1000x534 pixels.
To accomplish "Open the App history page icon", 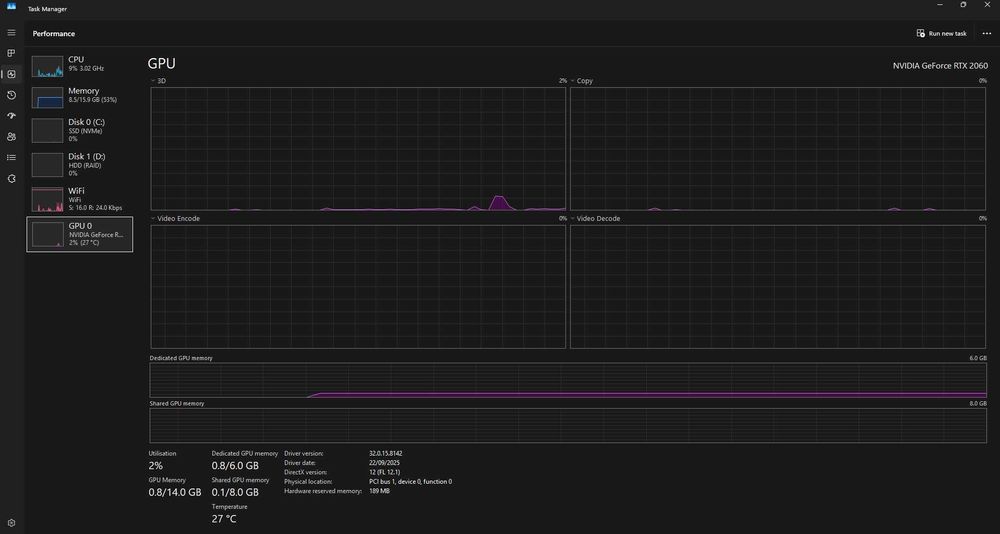I will coord(11,95).
